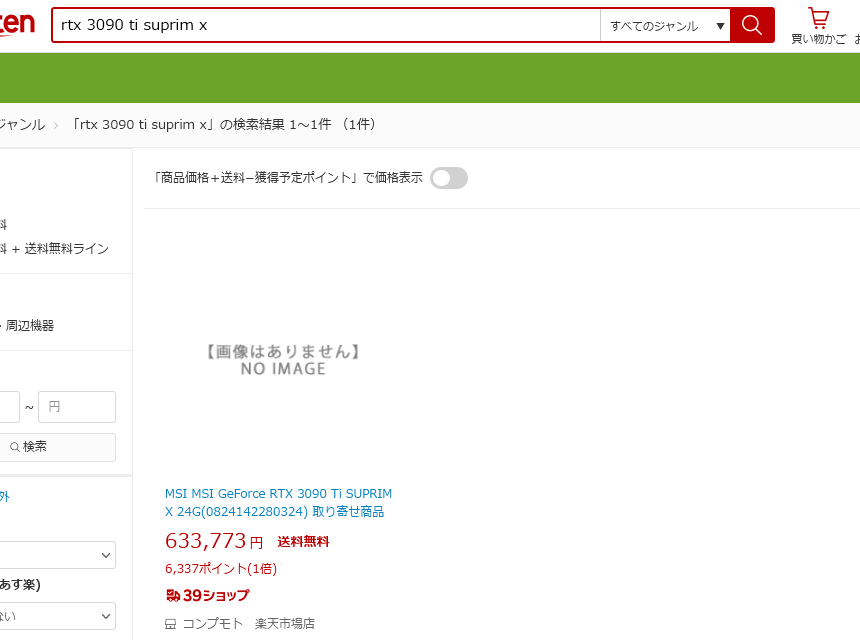Click the 39ショップ truck badge
Screen dimensions: 860x640
(x=207, y=595)
